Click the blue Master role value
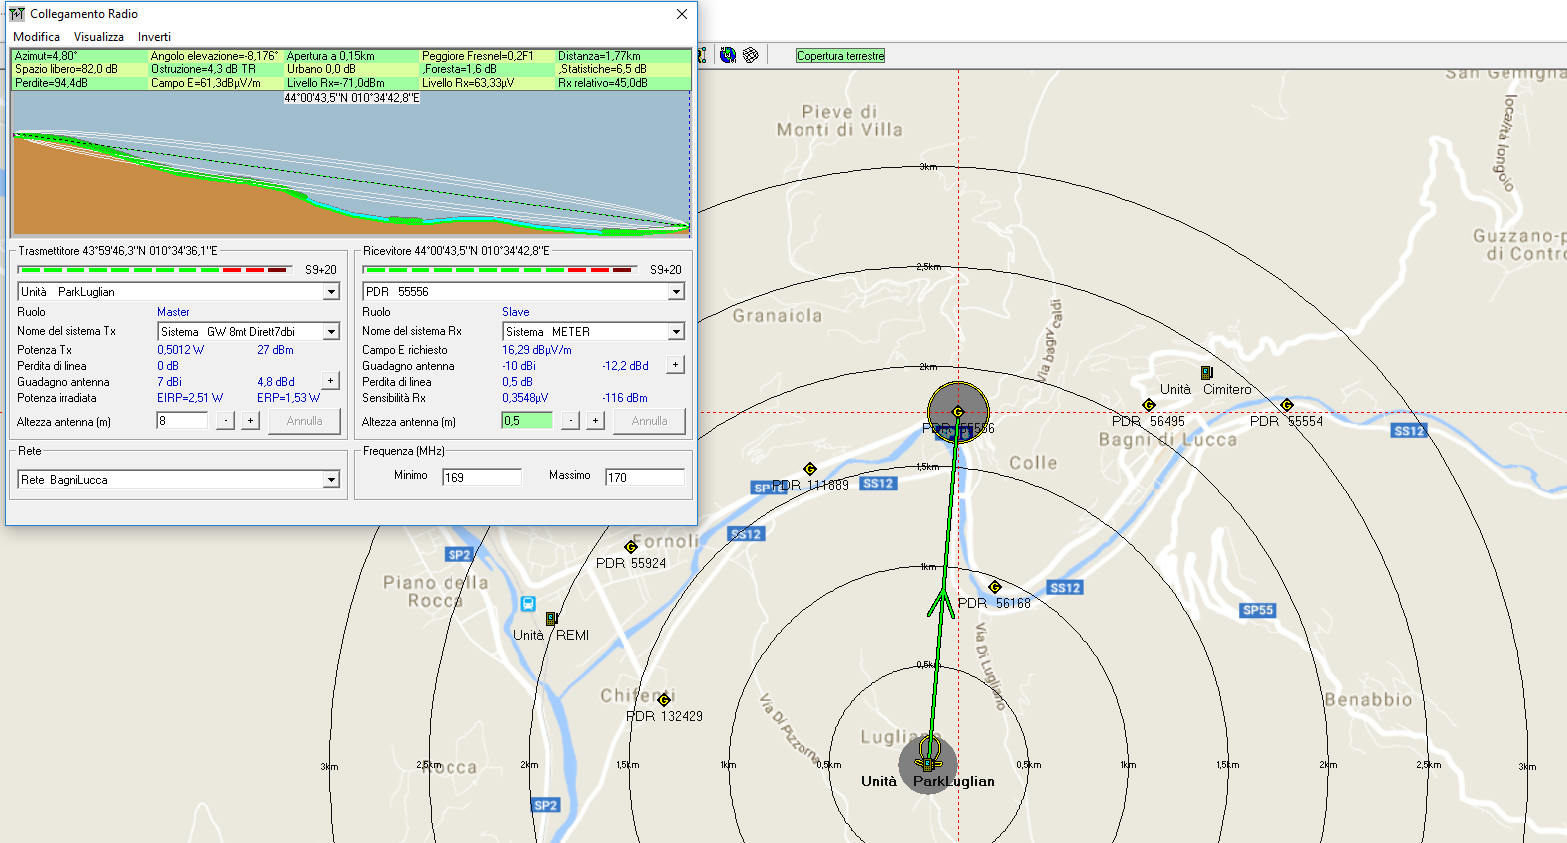1567x843 pixels. click(173, 312)
